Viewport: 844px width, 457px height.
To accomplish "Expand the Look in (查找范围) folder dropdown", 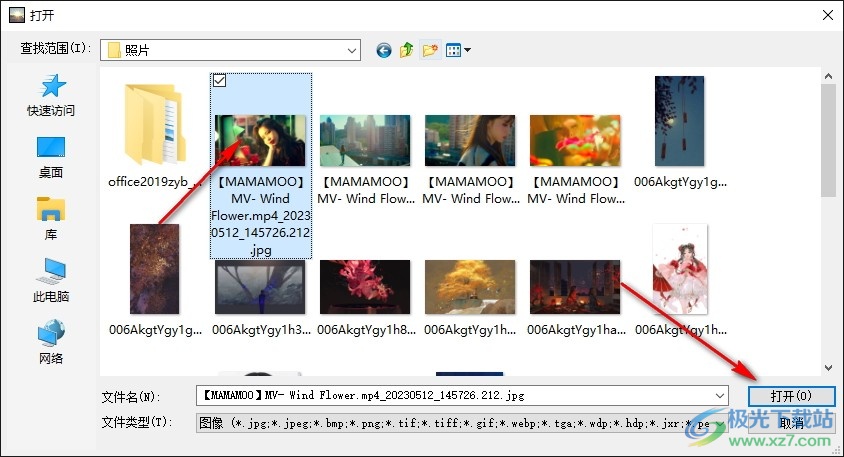I will [351, 51].
